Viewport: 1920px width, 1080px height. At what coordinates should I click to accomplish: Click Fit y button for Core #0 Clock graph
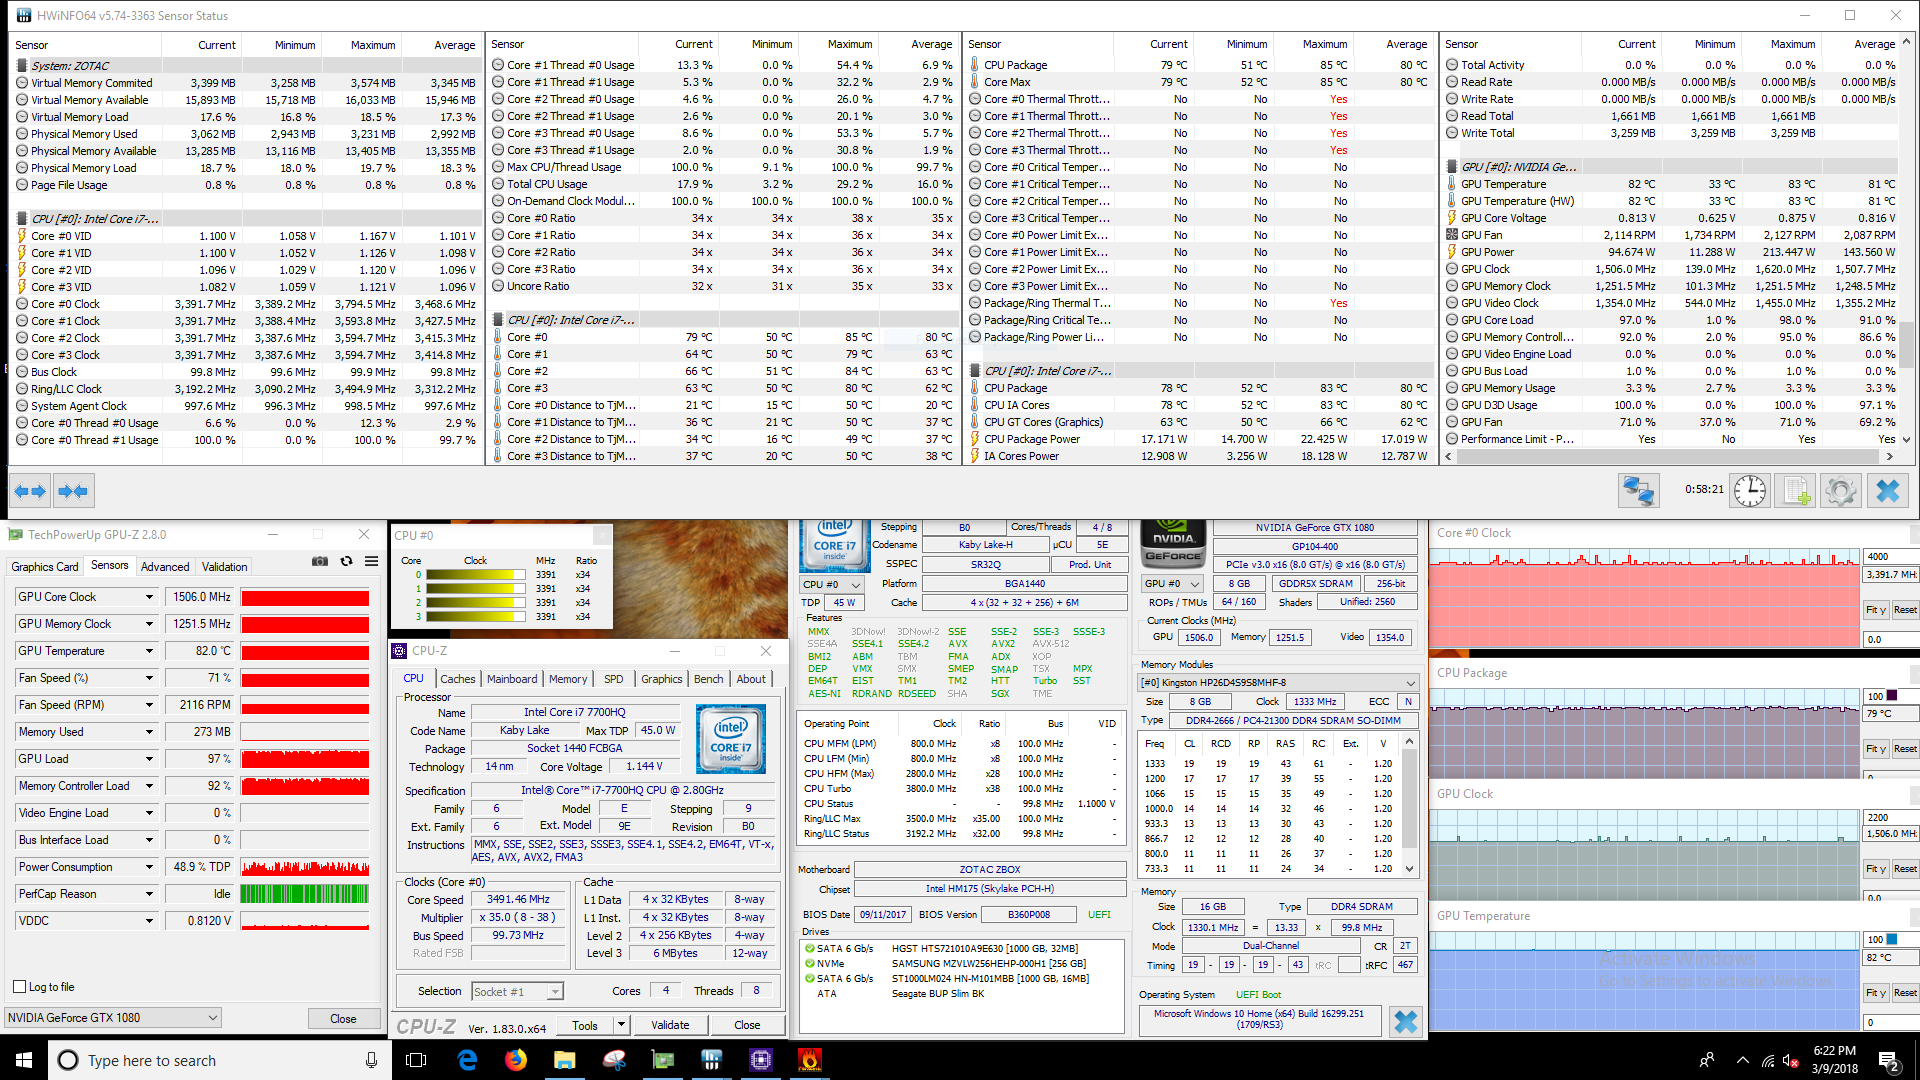(1875, 610)
